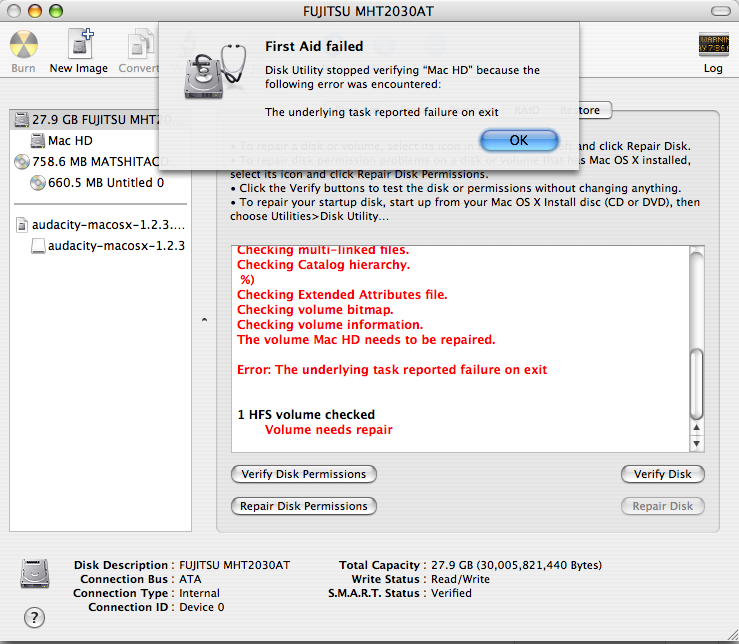Click 'Error: The underlying task reported failure' line

coord(392,370)
